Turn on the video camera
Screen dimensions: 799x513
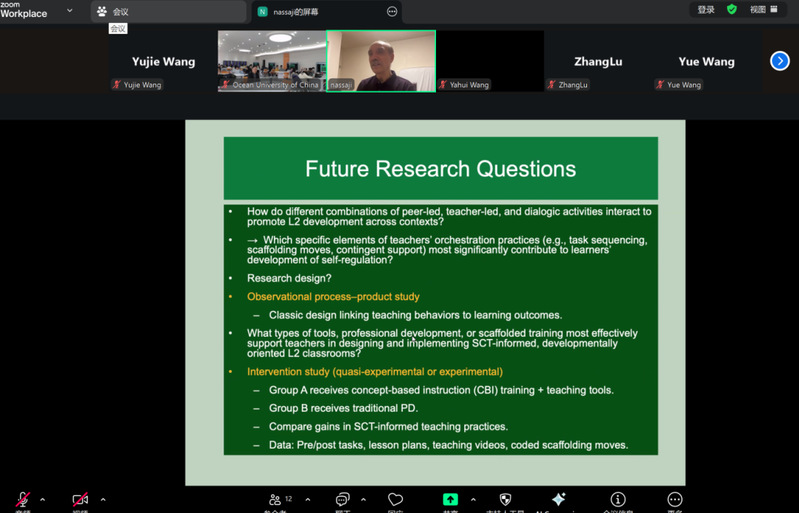click(x=80, y=499)
